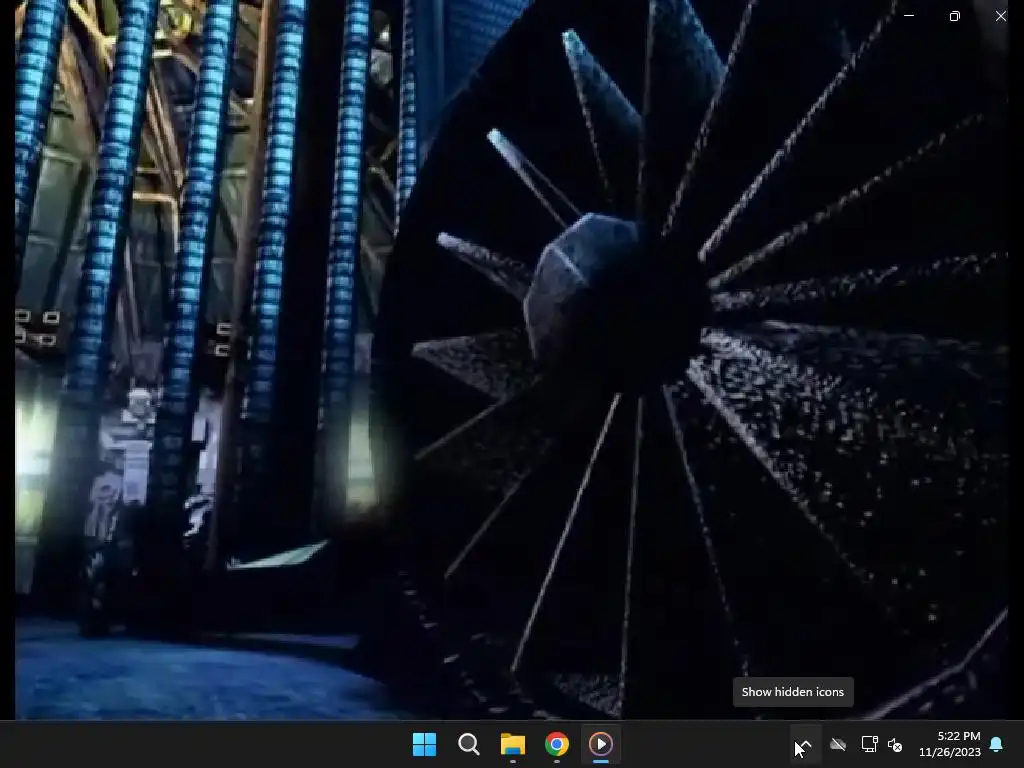The width and height of the screenshot is (1024, 768).
Task: Open the clock showing 5:22 PM
Action: 950,744
